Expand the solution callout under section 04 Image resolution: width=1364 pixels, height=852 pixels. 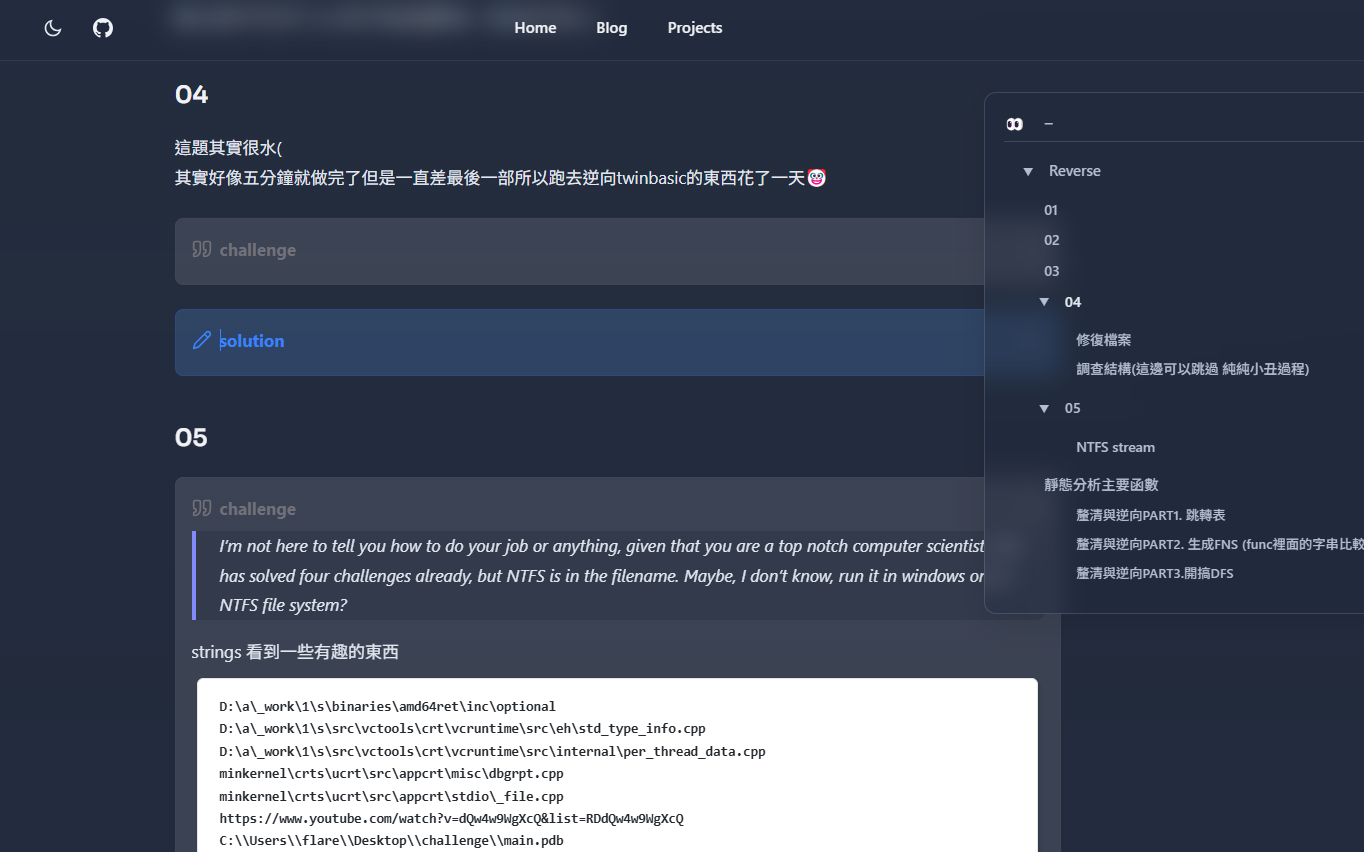[252, 341]
